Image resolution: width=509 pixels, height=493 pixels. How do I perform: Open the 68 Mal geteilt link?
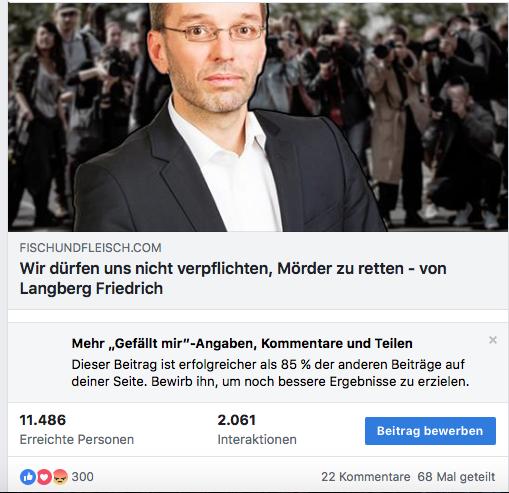pos(456,477)
